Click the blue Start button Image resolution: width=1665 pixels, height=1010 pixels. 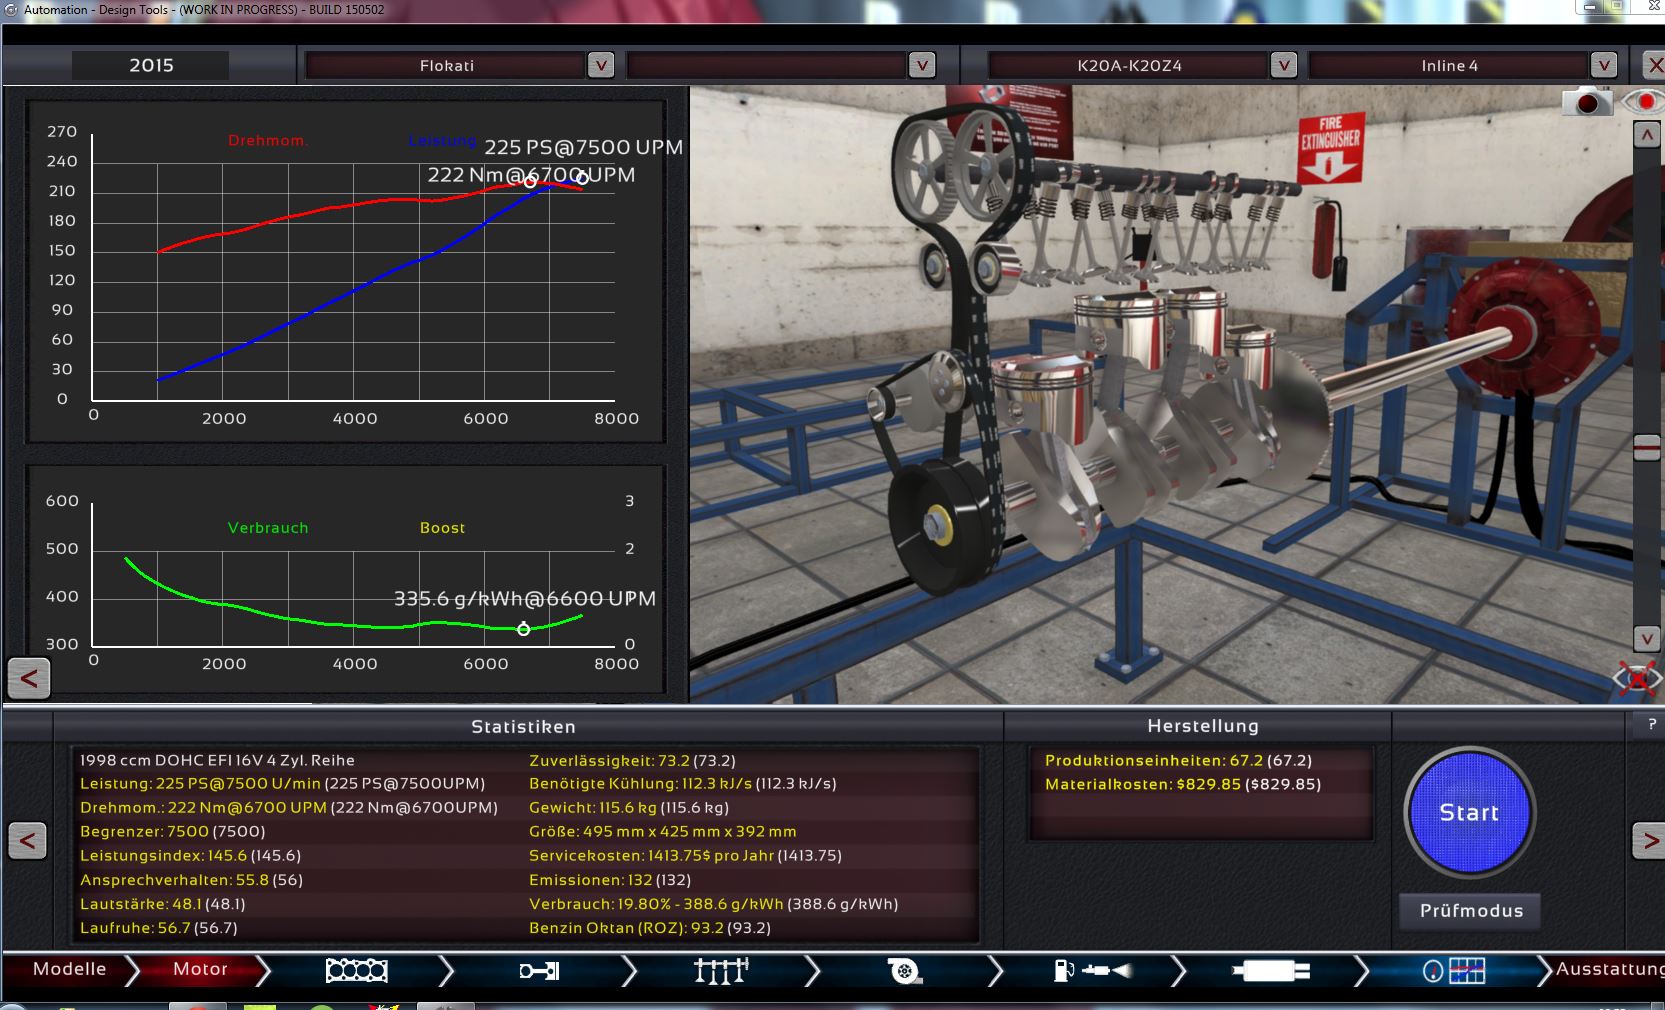(x=1469, y=813)
